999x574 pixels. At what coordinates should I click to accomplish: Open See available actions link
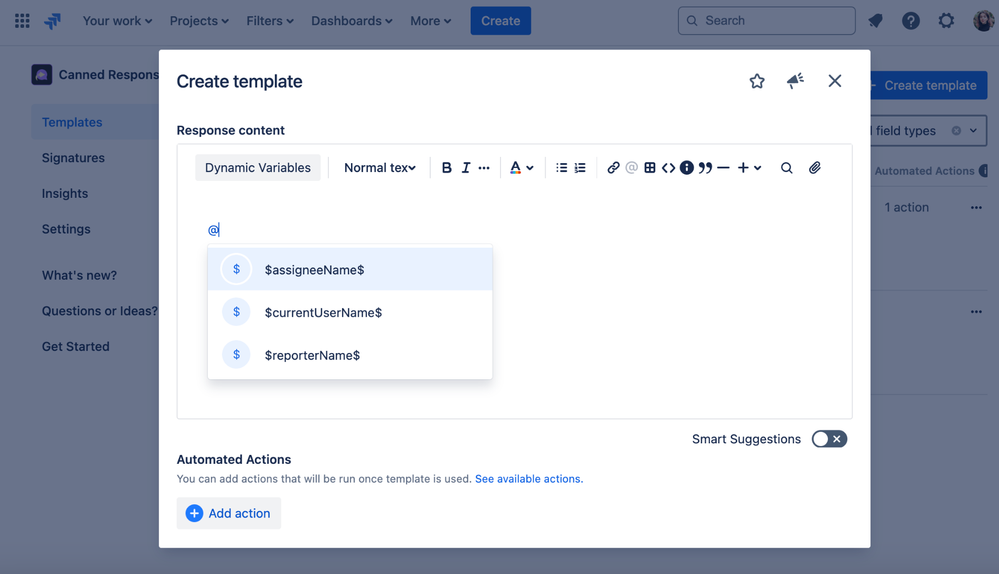529,478
